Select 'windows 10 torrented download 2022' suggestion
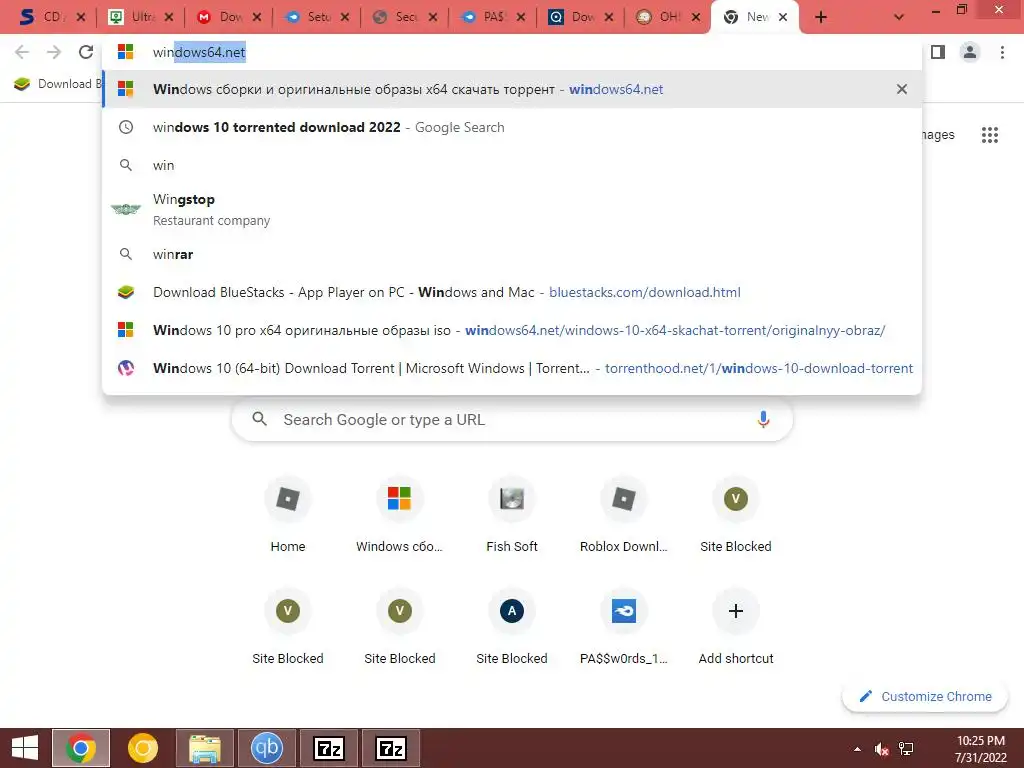The image size is (1024, 768). (x=512, y=127)
